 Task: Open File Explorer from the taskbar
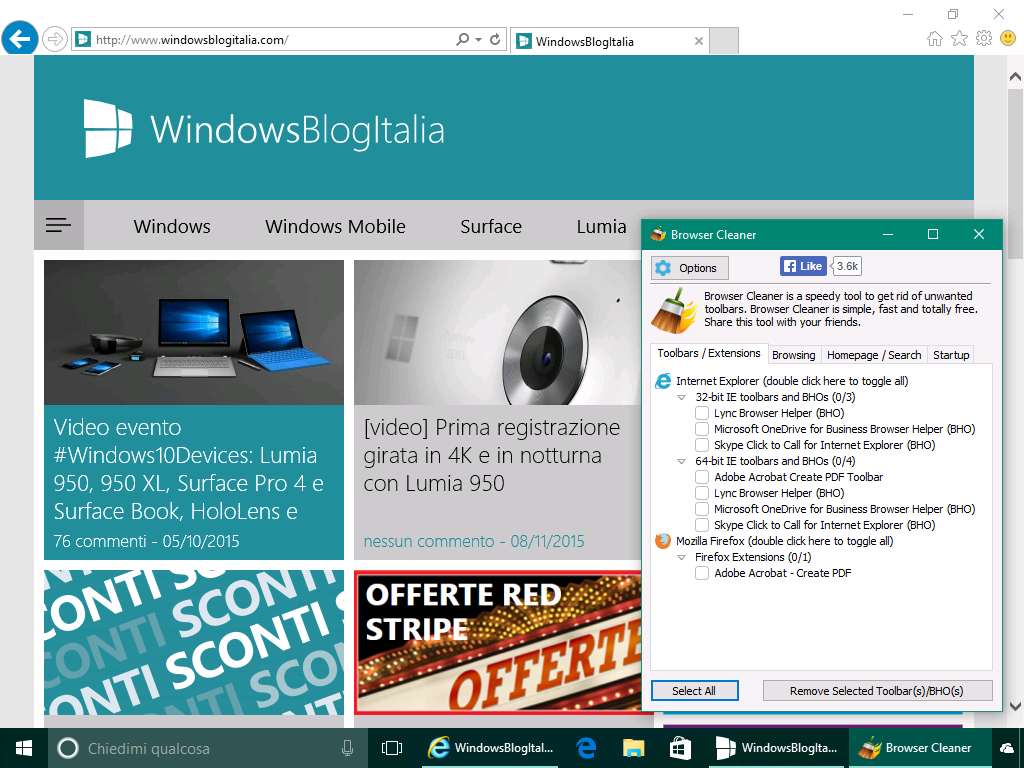[633, 748]
